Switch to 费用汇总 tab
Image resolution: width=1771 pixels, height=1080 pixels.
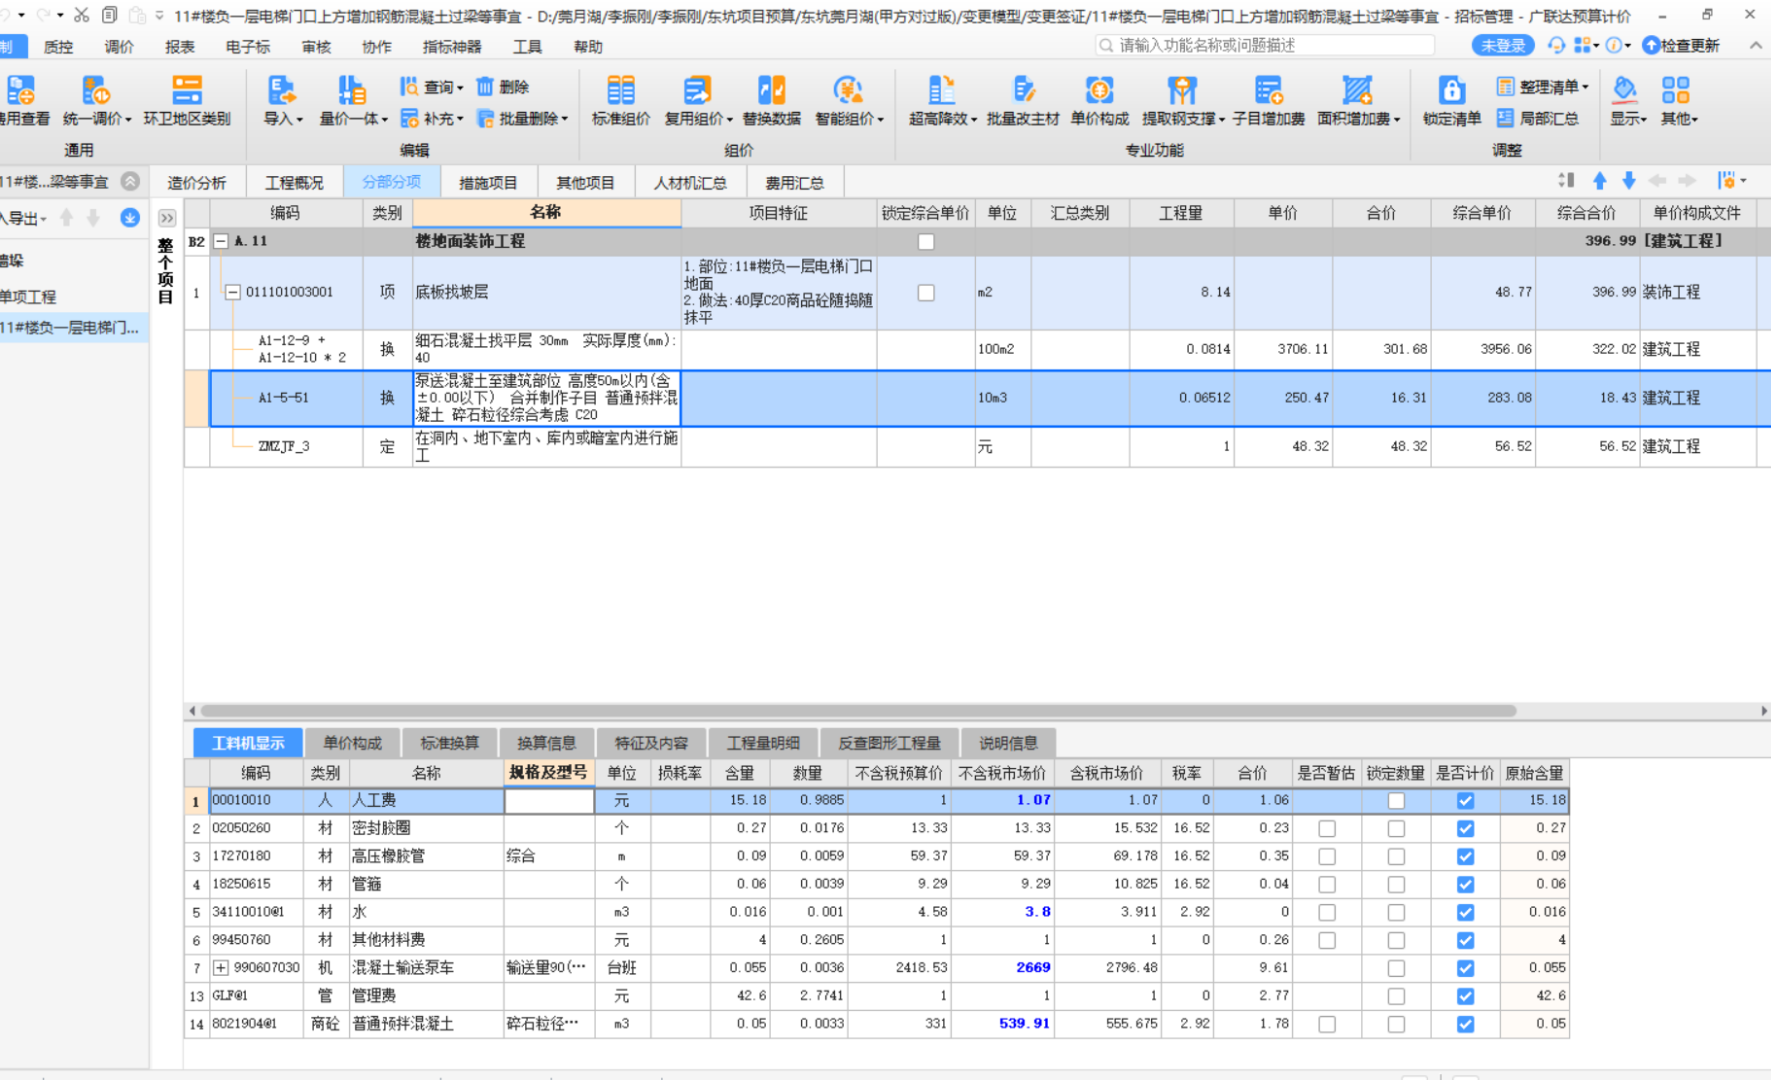[795, 183]
